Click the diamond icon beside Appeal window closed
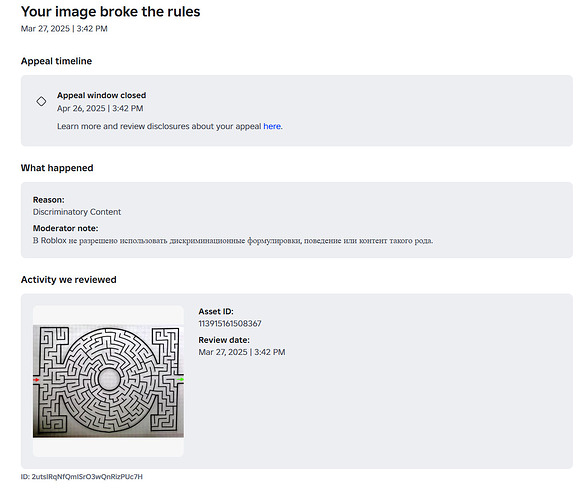The height and width of the screenshot is (500, 585). [x=41, y=101]
